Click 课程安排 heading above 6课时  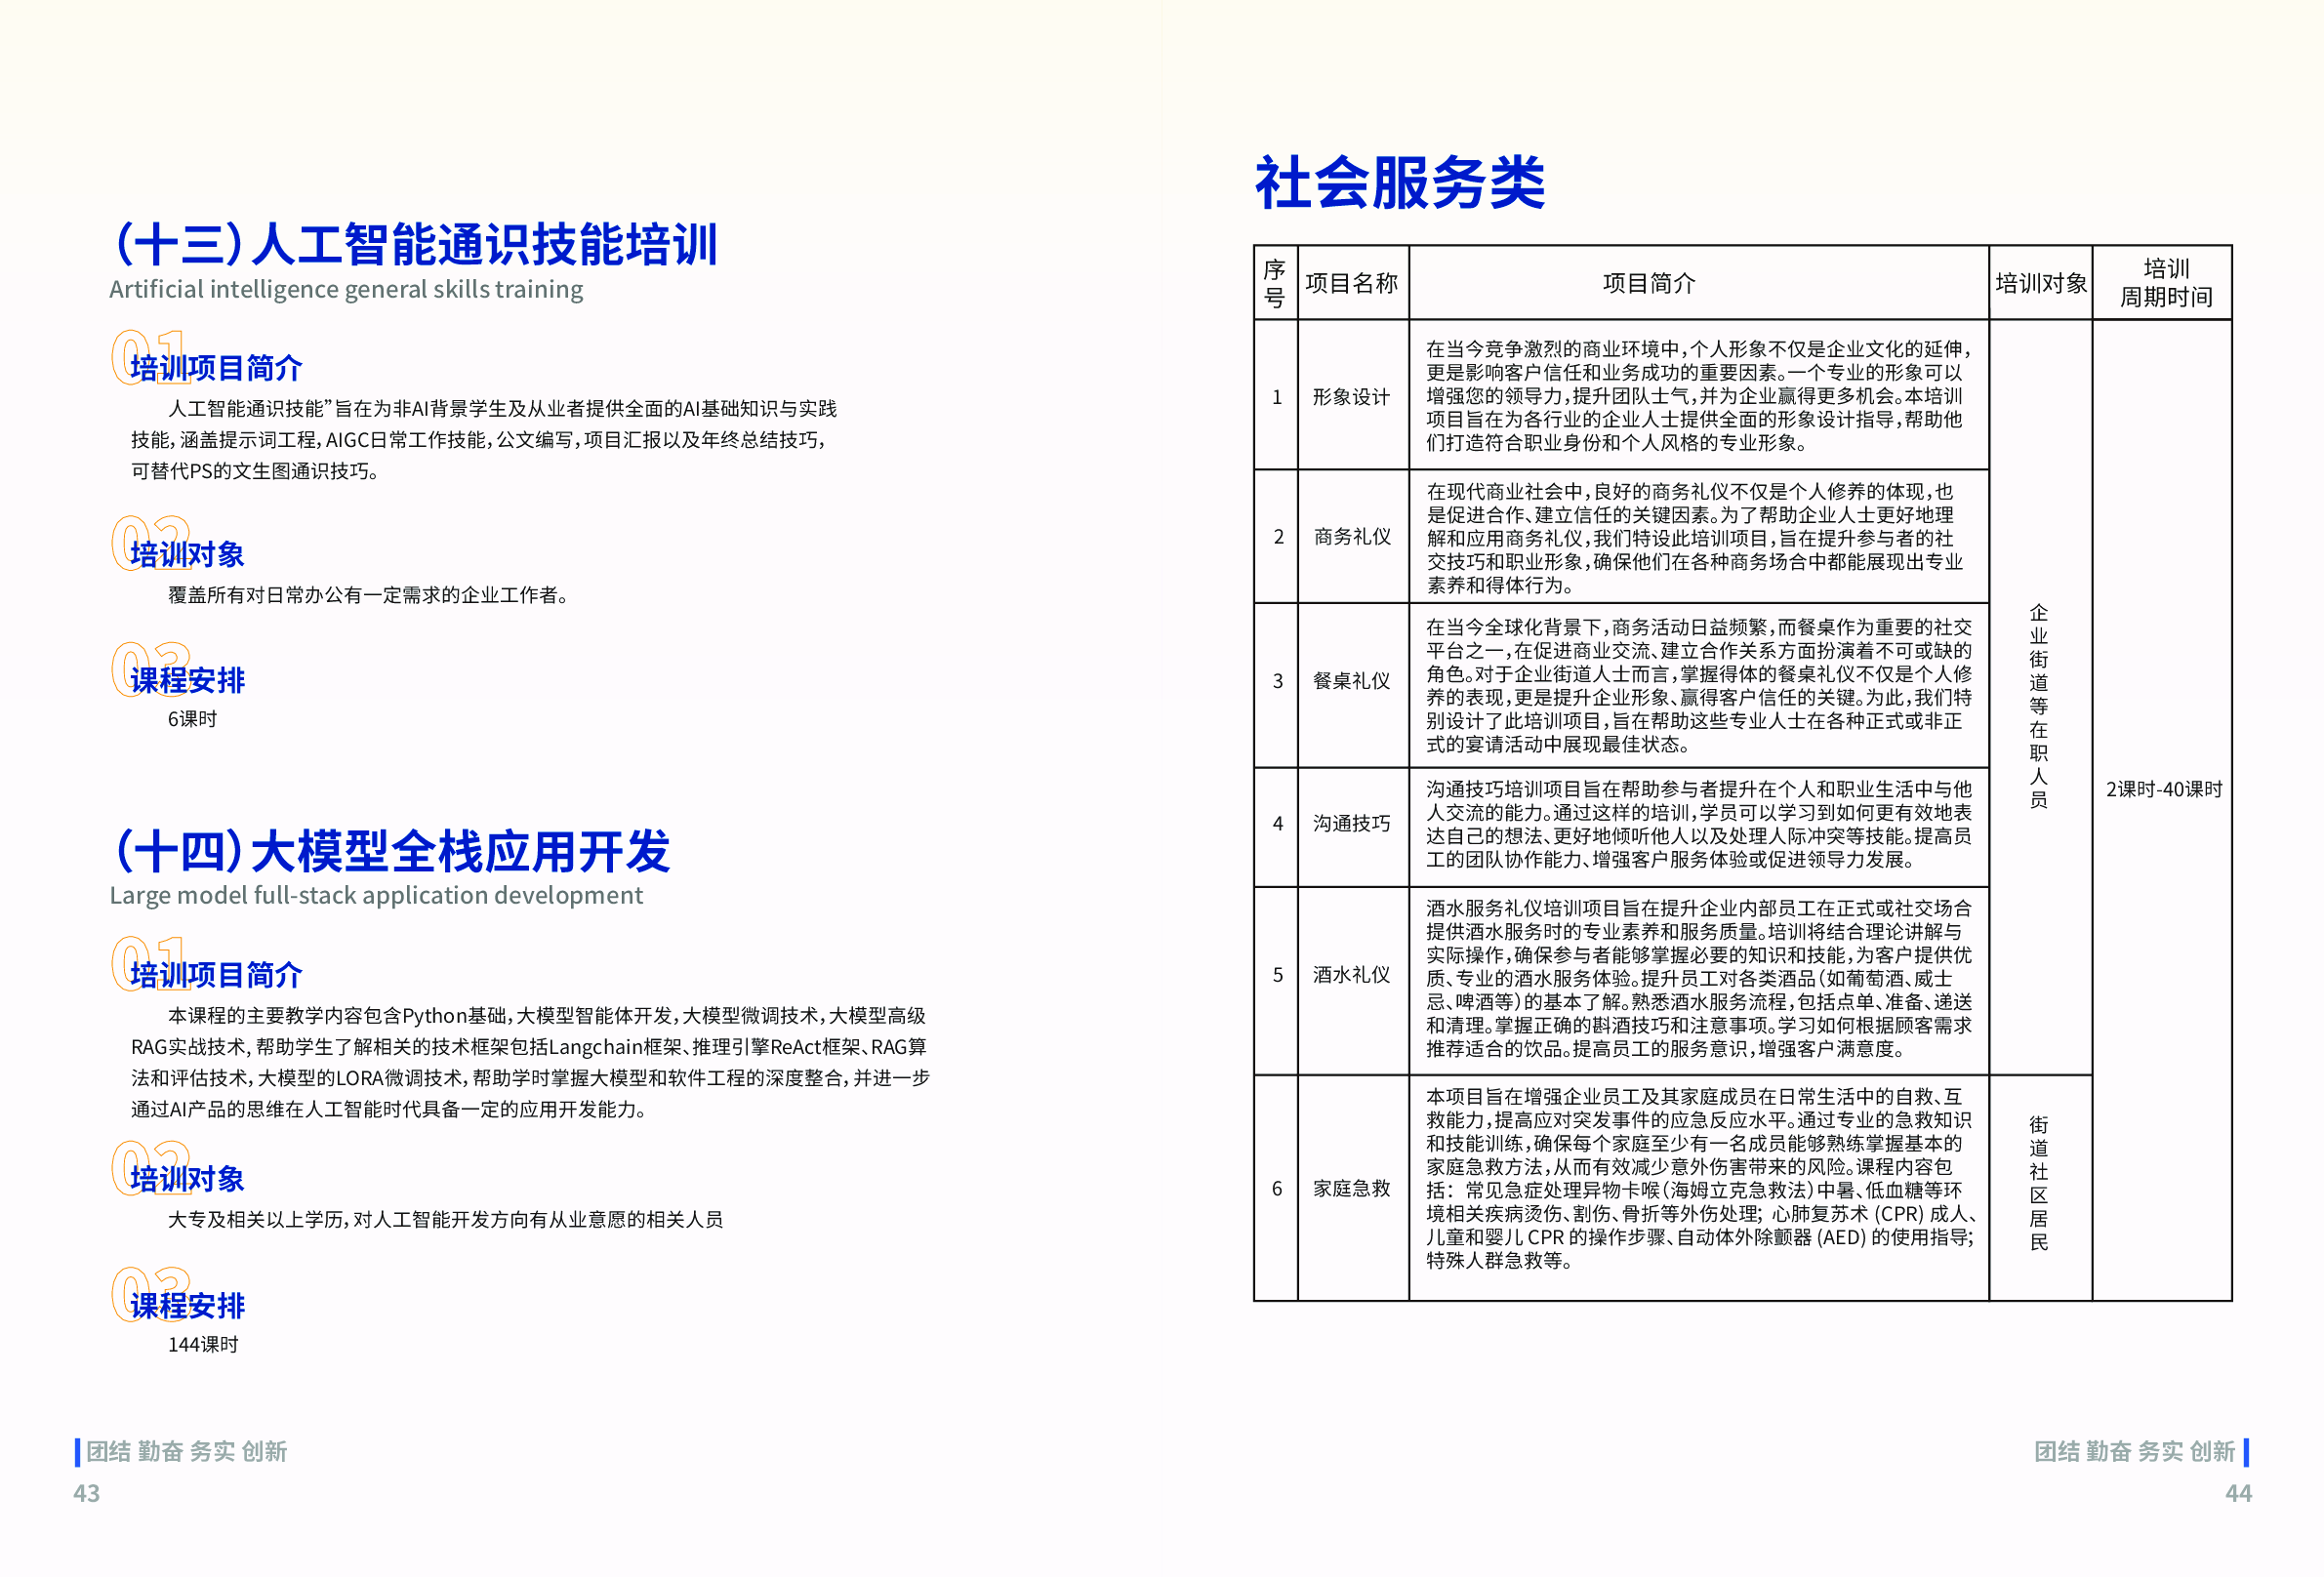point(187,680)
